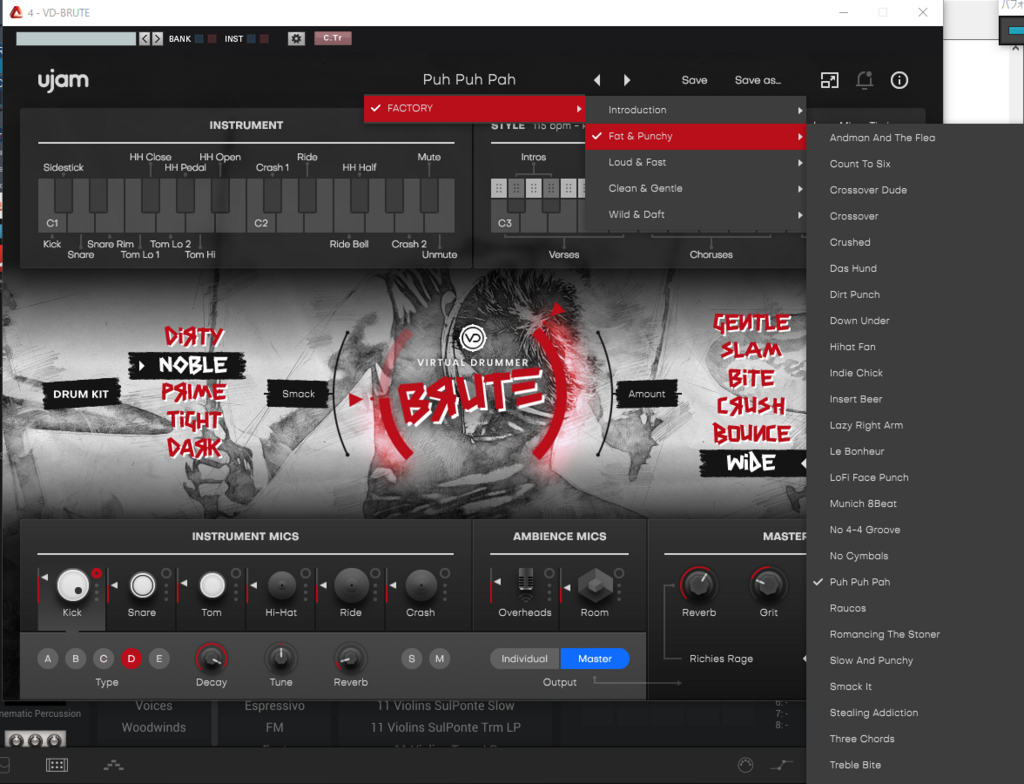Set Output to Master
This screenshot has height=784, width=1024.
point(595,659)
